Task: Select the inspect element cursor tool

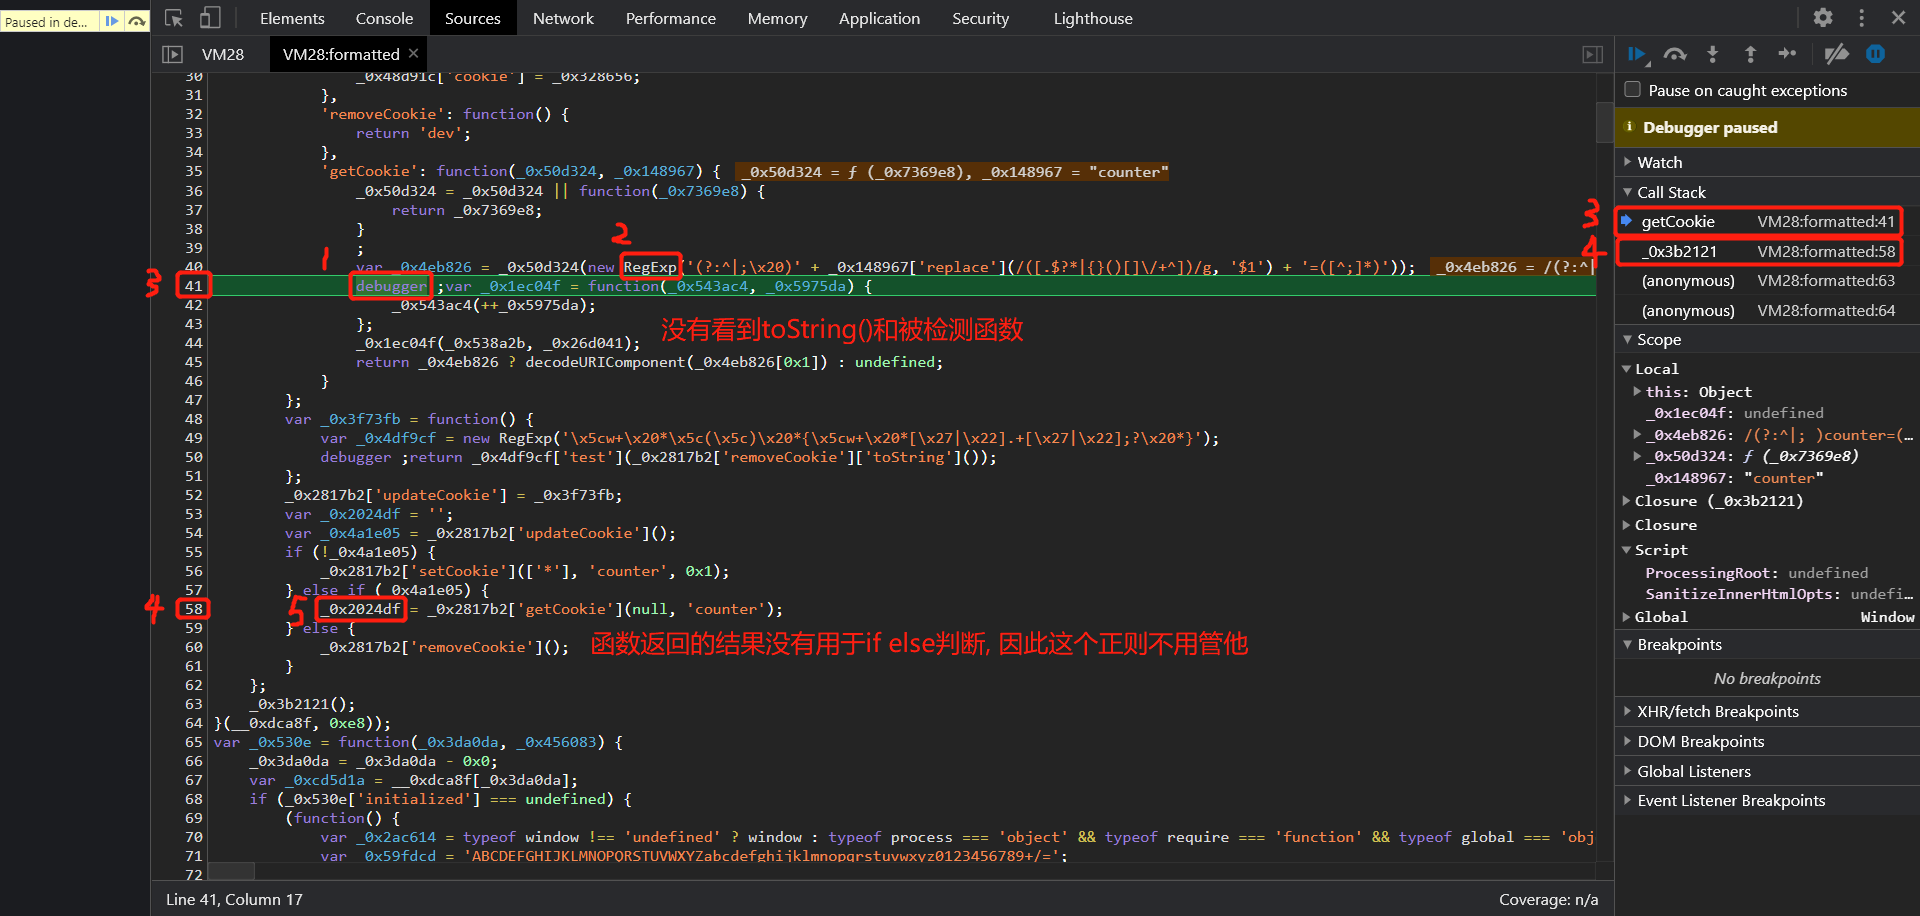Action: 173,17
